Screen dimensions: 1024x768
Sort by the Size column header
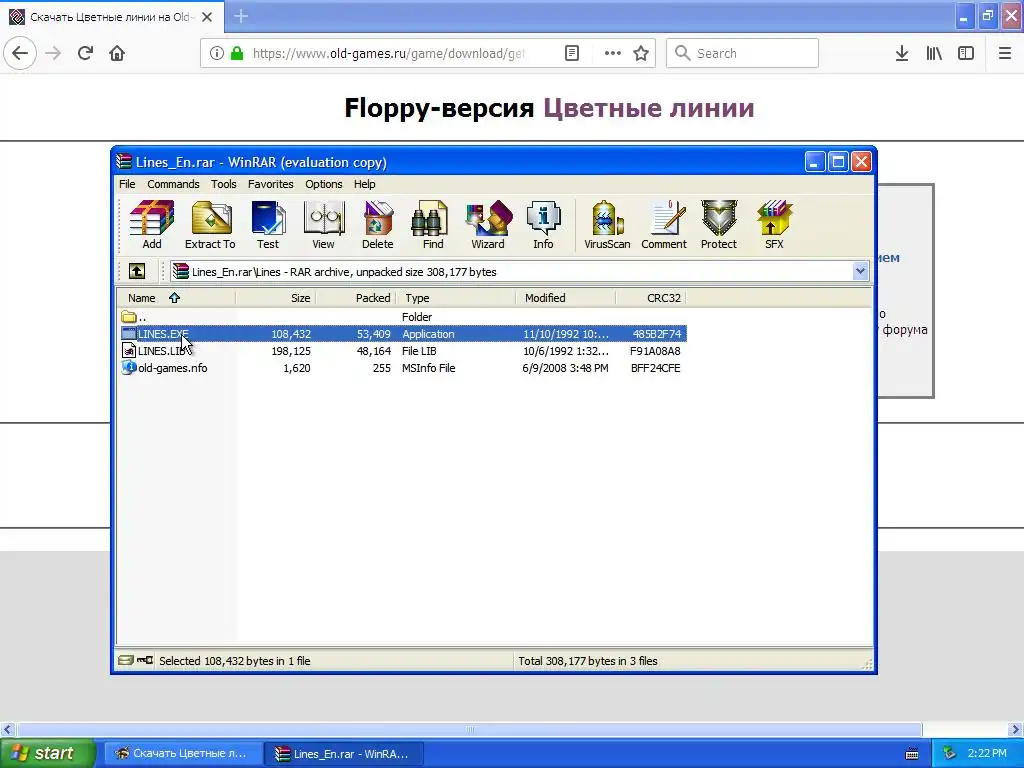276,298
